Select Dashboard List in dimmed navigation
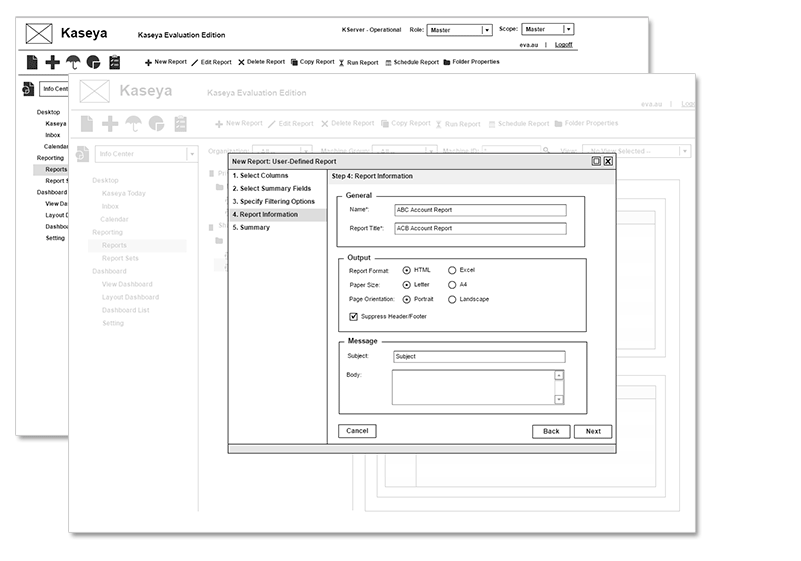 pos(125,310)
